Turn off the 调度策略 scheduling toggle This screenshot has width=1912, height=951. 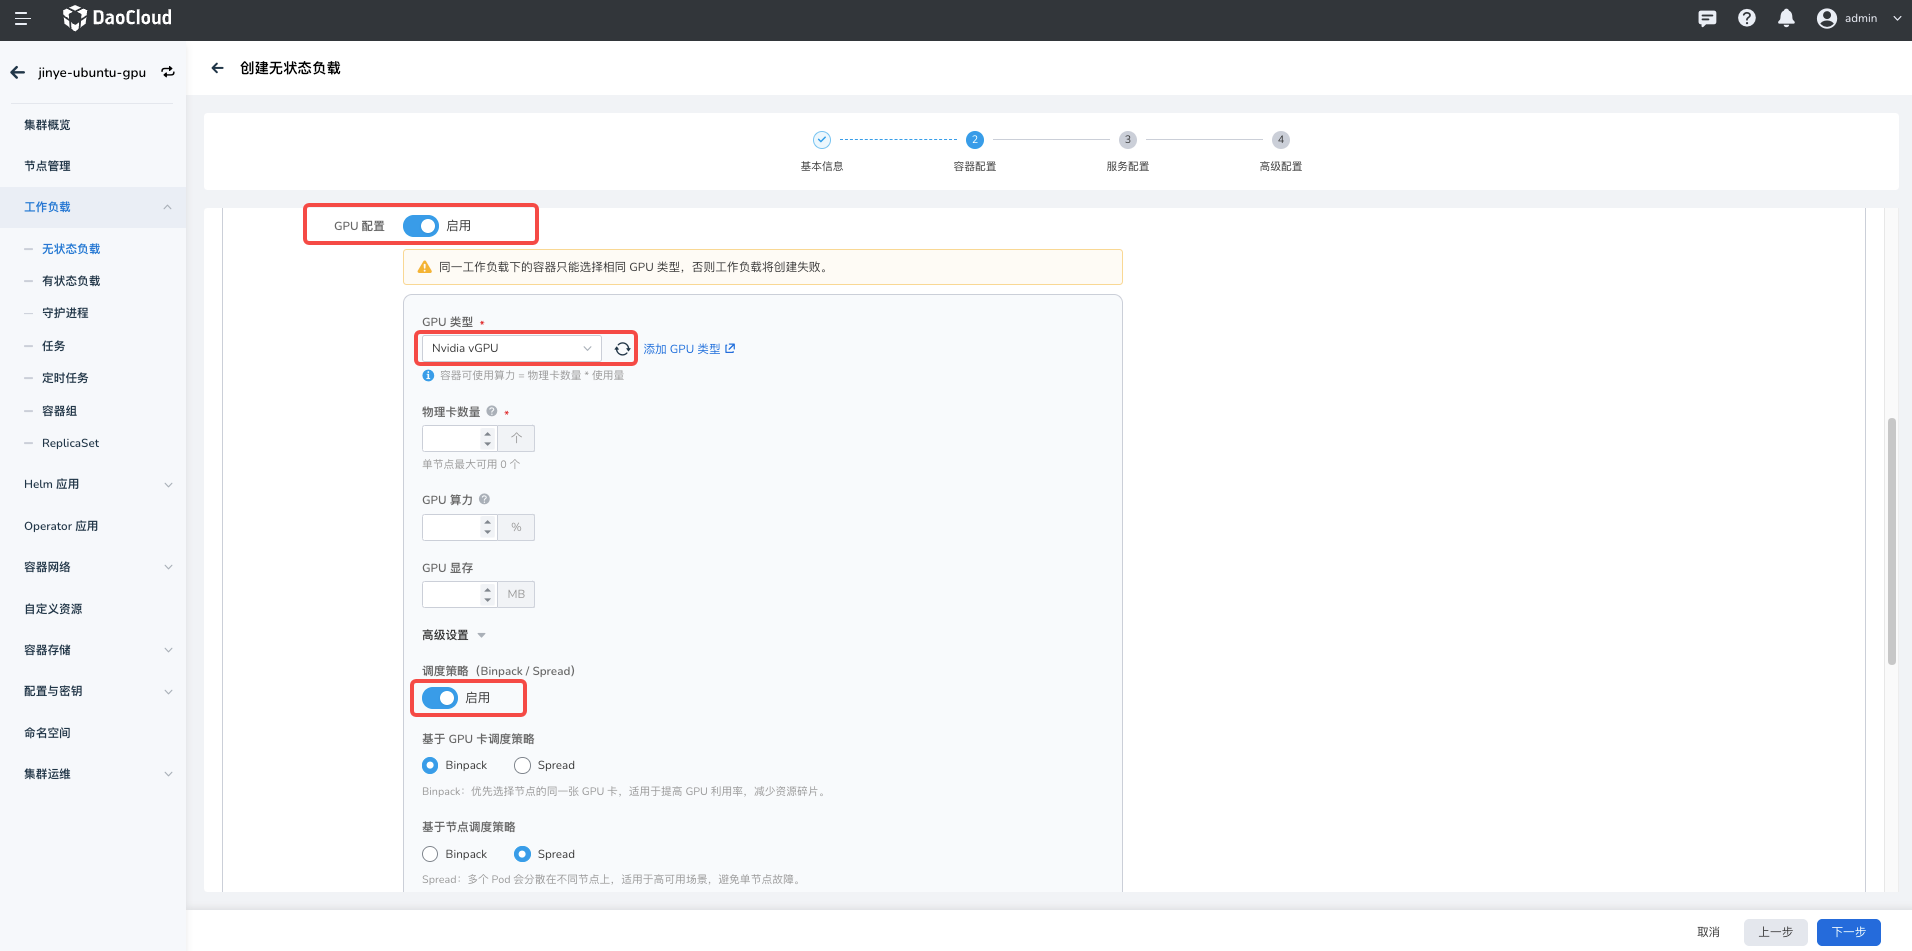[440, 698]
